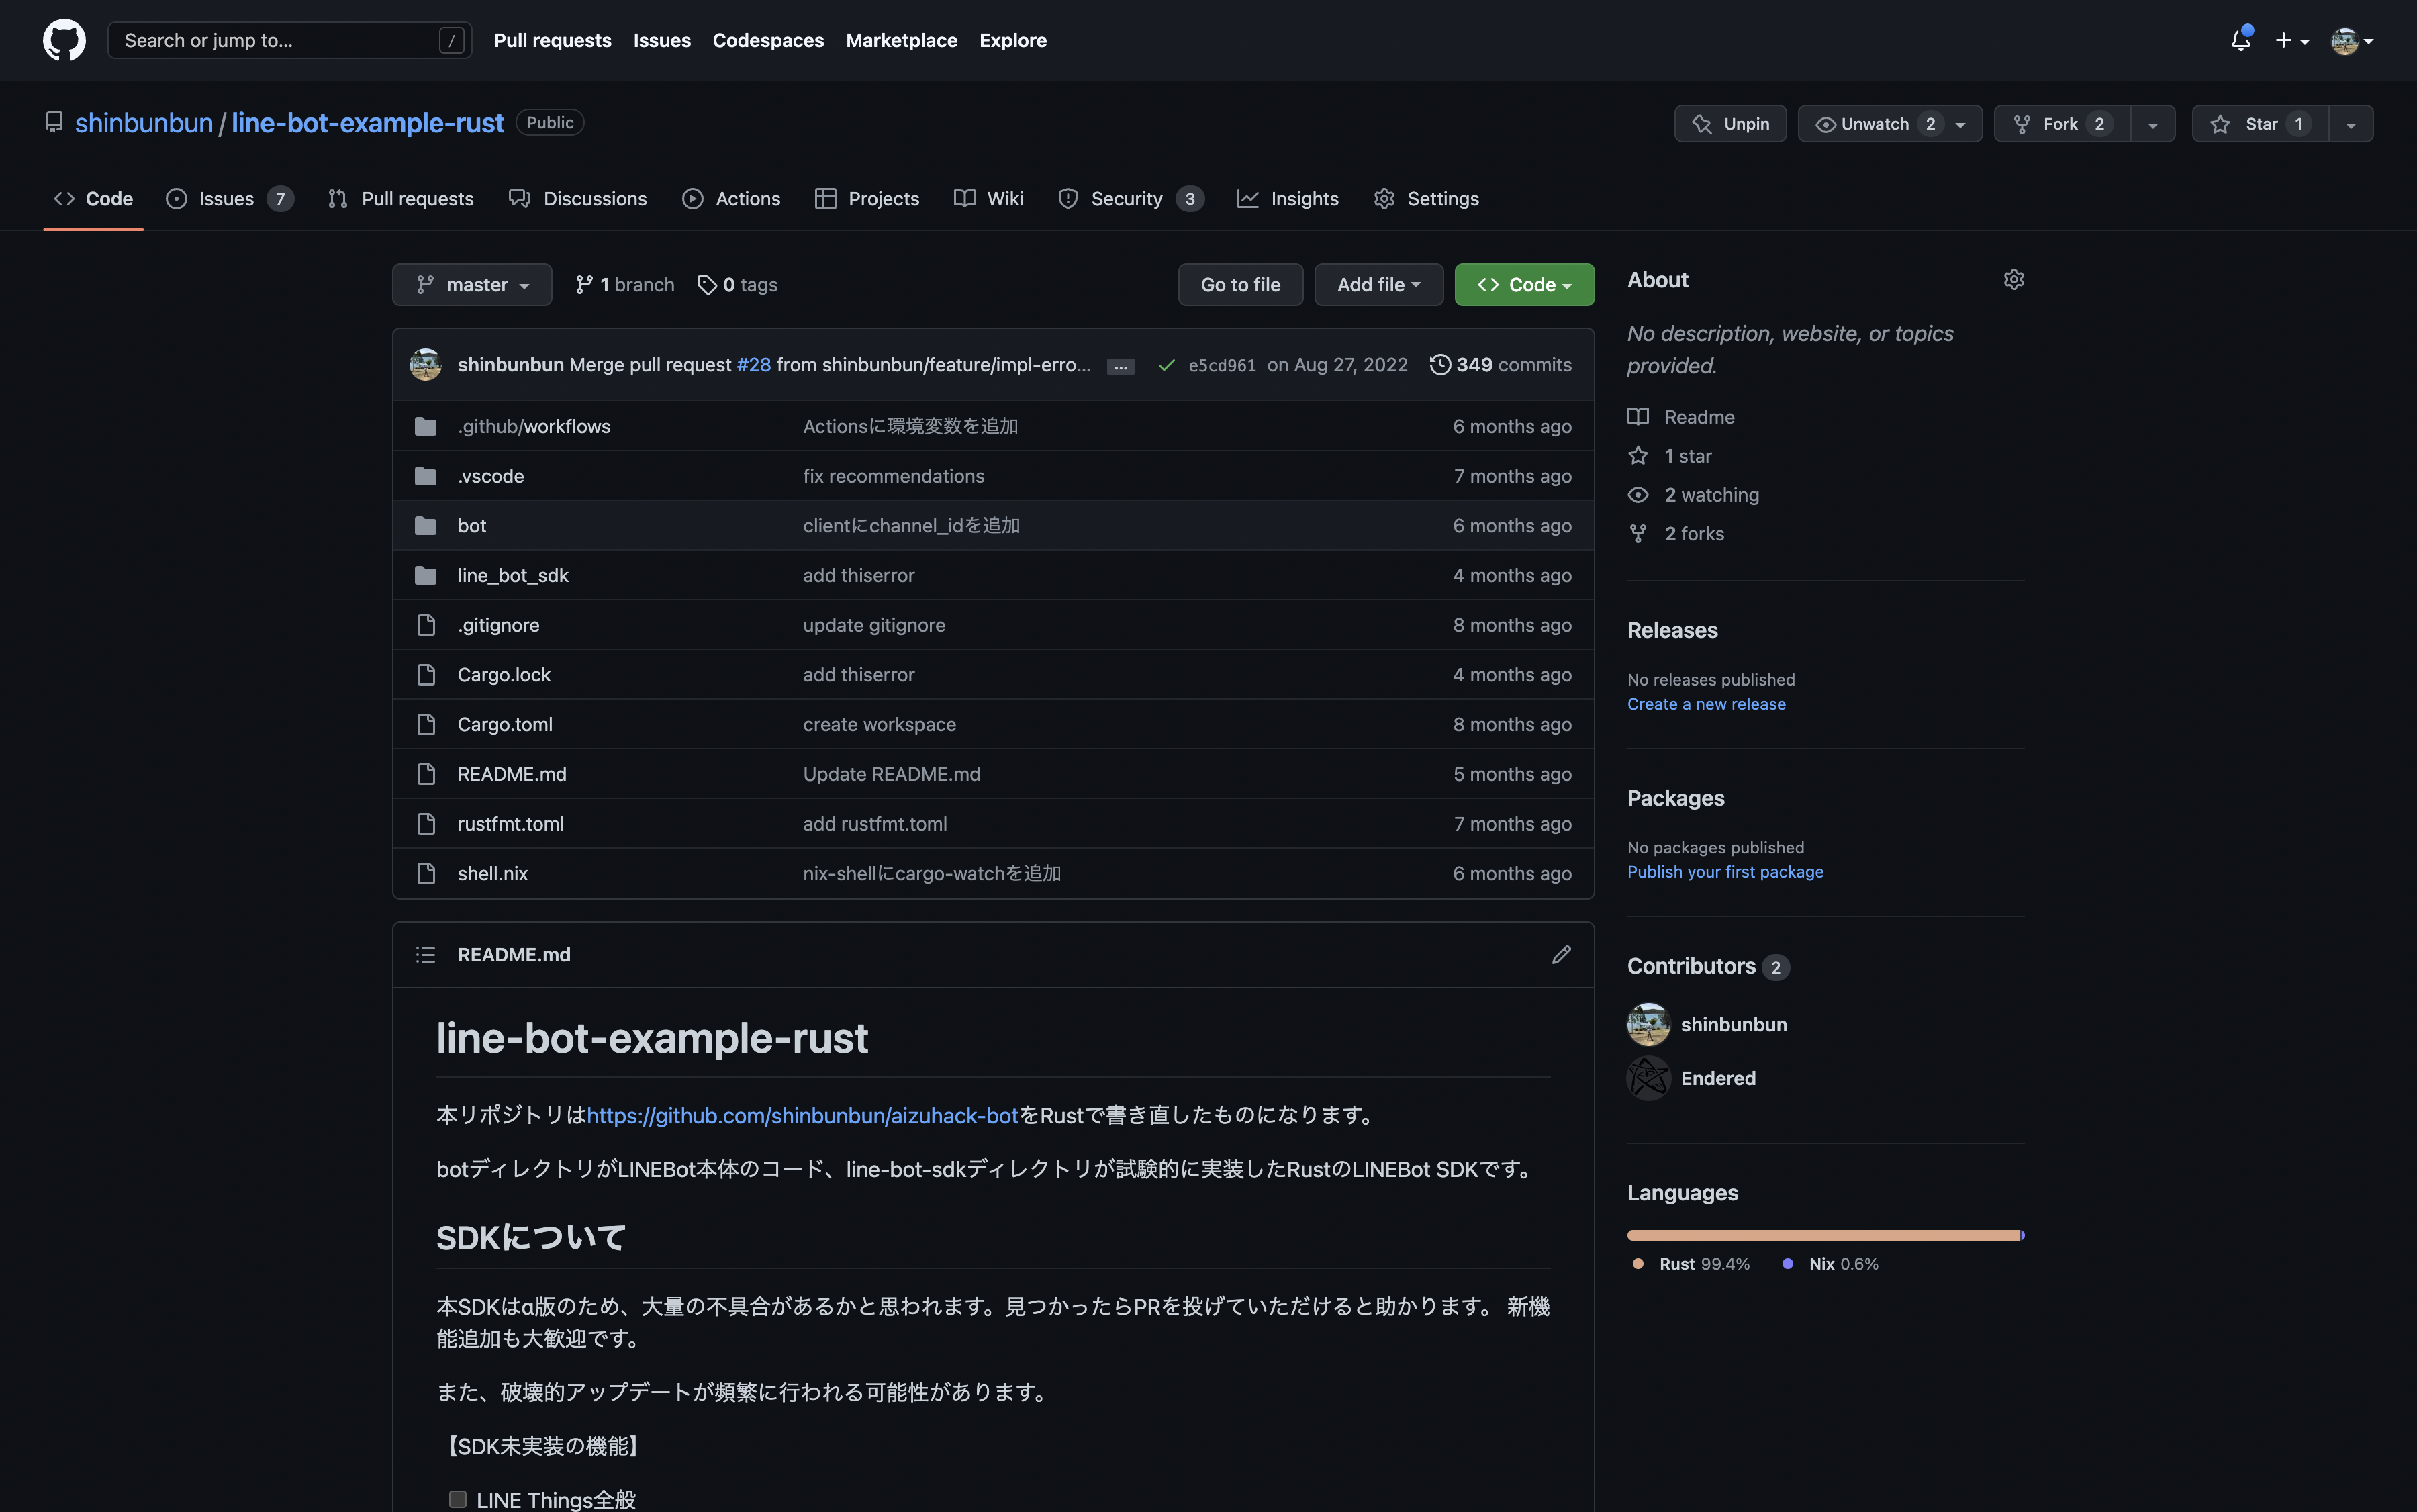Screen dimensions: 2417x1512
Task: Open the master branch dropdown
Action: point(472,285)
